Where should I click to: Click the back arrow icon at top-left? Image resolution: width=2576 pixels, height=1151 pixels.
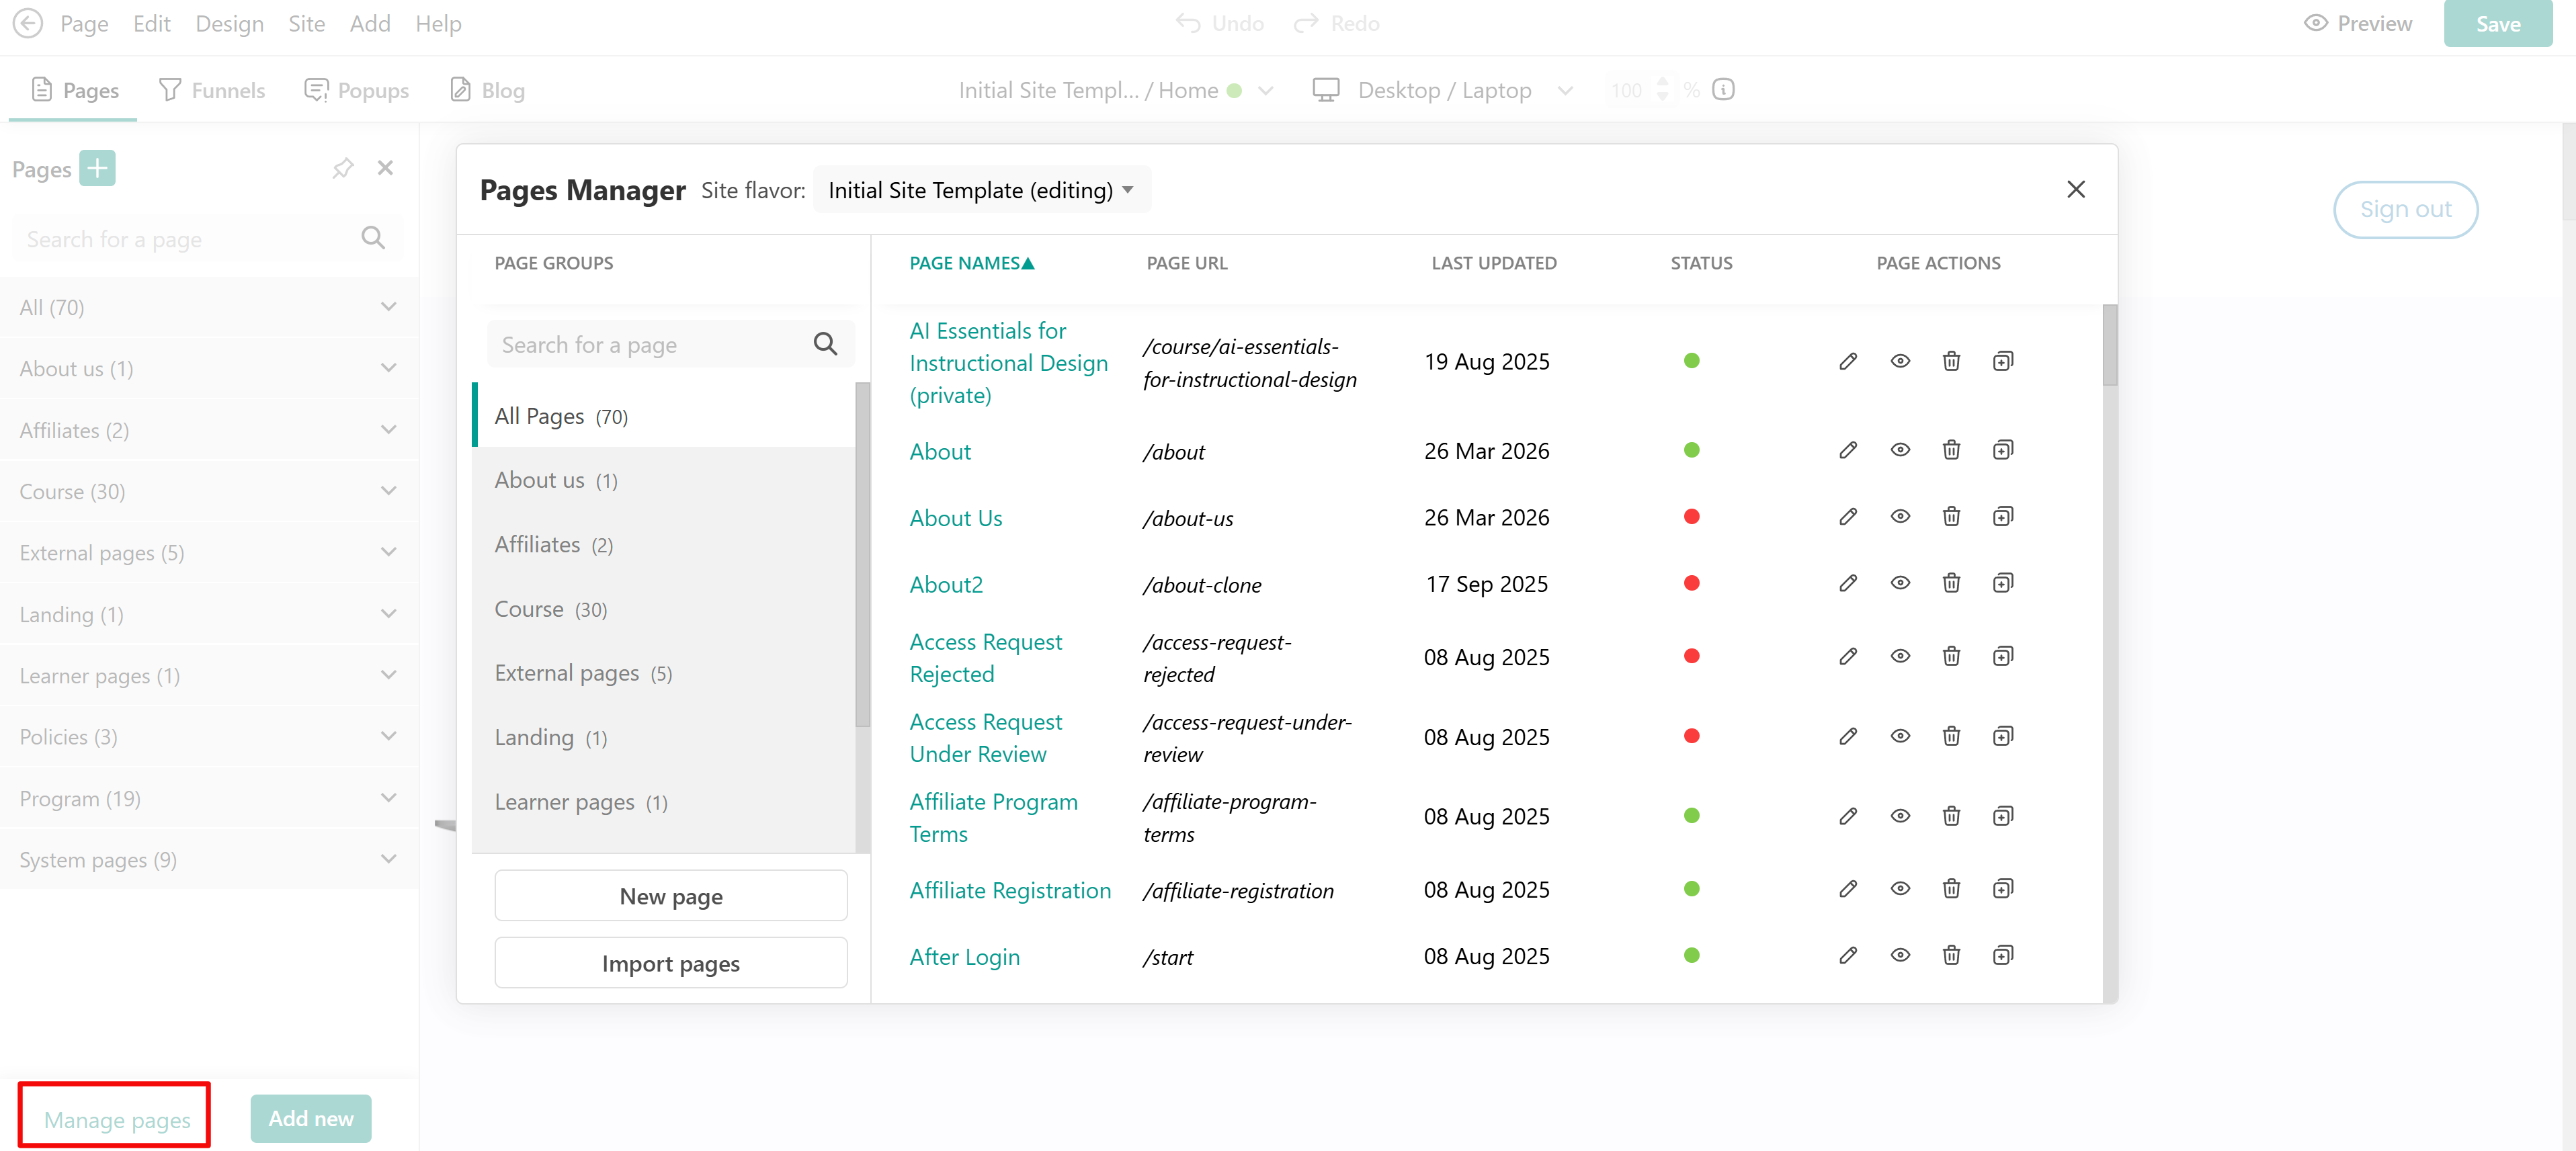(x=27, y=23)
